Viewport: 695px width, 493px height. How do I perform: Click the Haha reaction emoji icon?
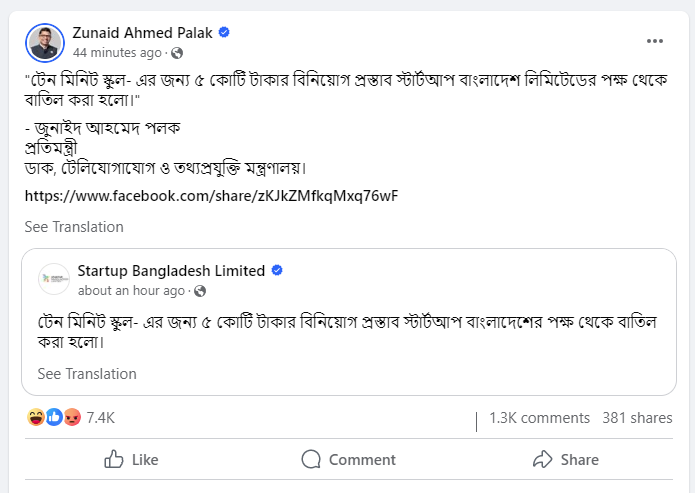(36, 417)
